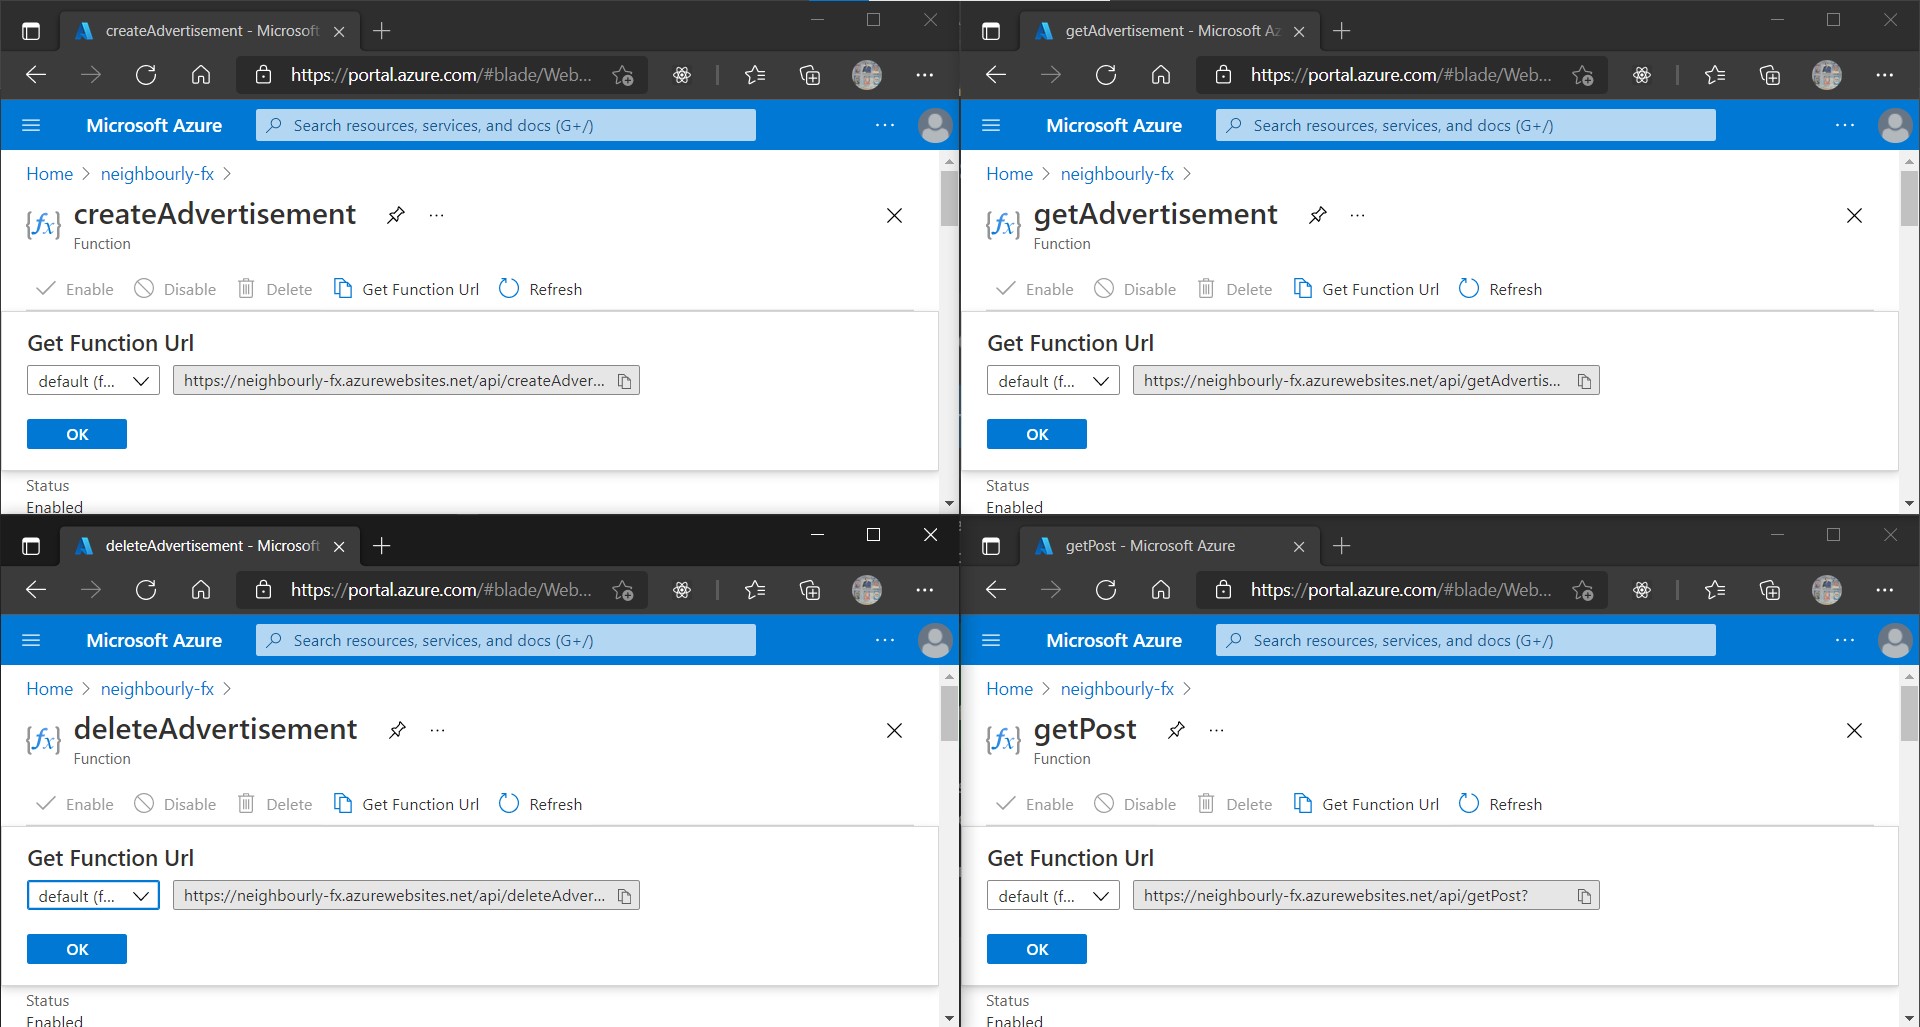
Task: Reload page in createAdvertisement browser window
Action: [x=146, y=75]
